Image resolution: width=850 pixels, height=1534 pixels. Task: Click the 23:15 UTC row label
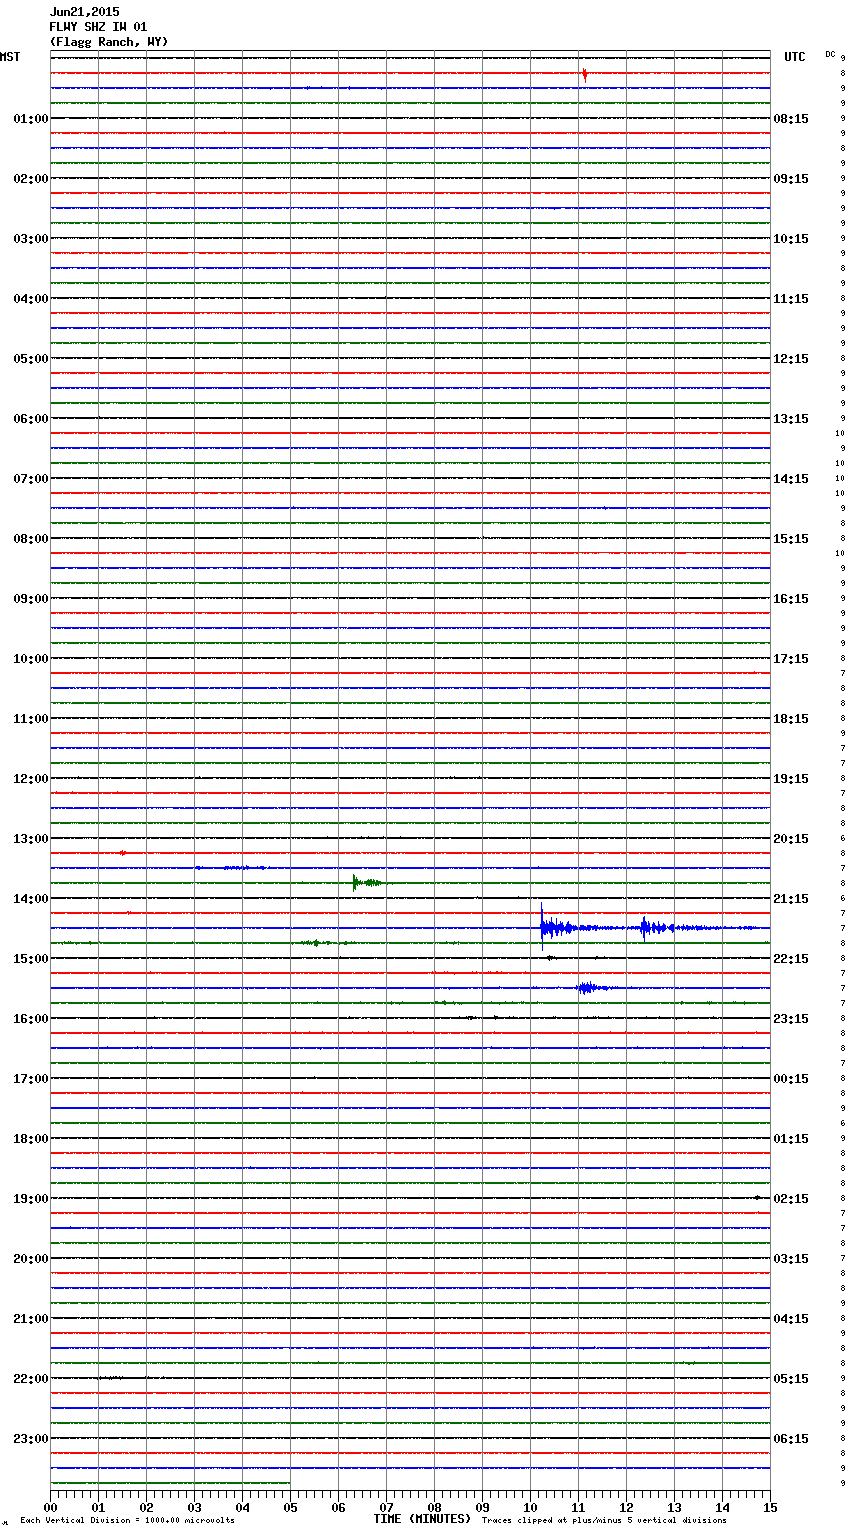[x=791, y=1019]
